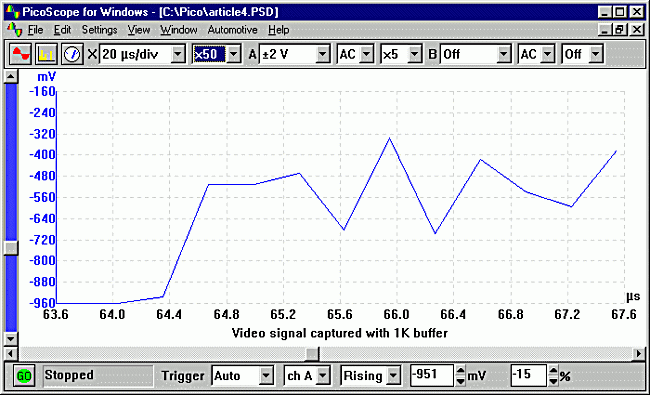
Task: Expand the 20 µs/div timebase dropdown
Action: pyautogui.click(x=178, y=54)
